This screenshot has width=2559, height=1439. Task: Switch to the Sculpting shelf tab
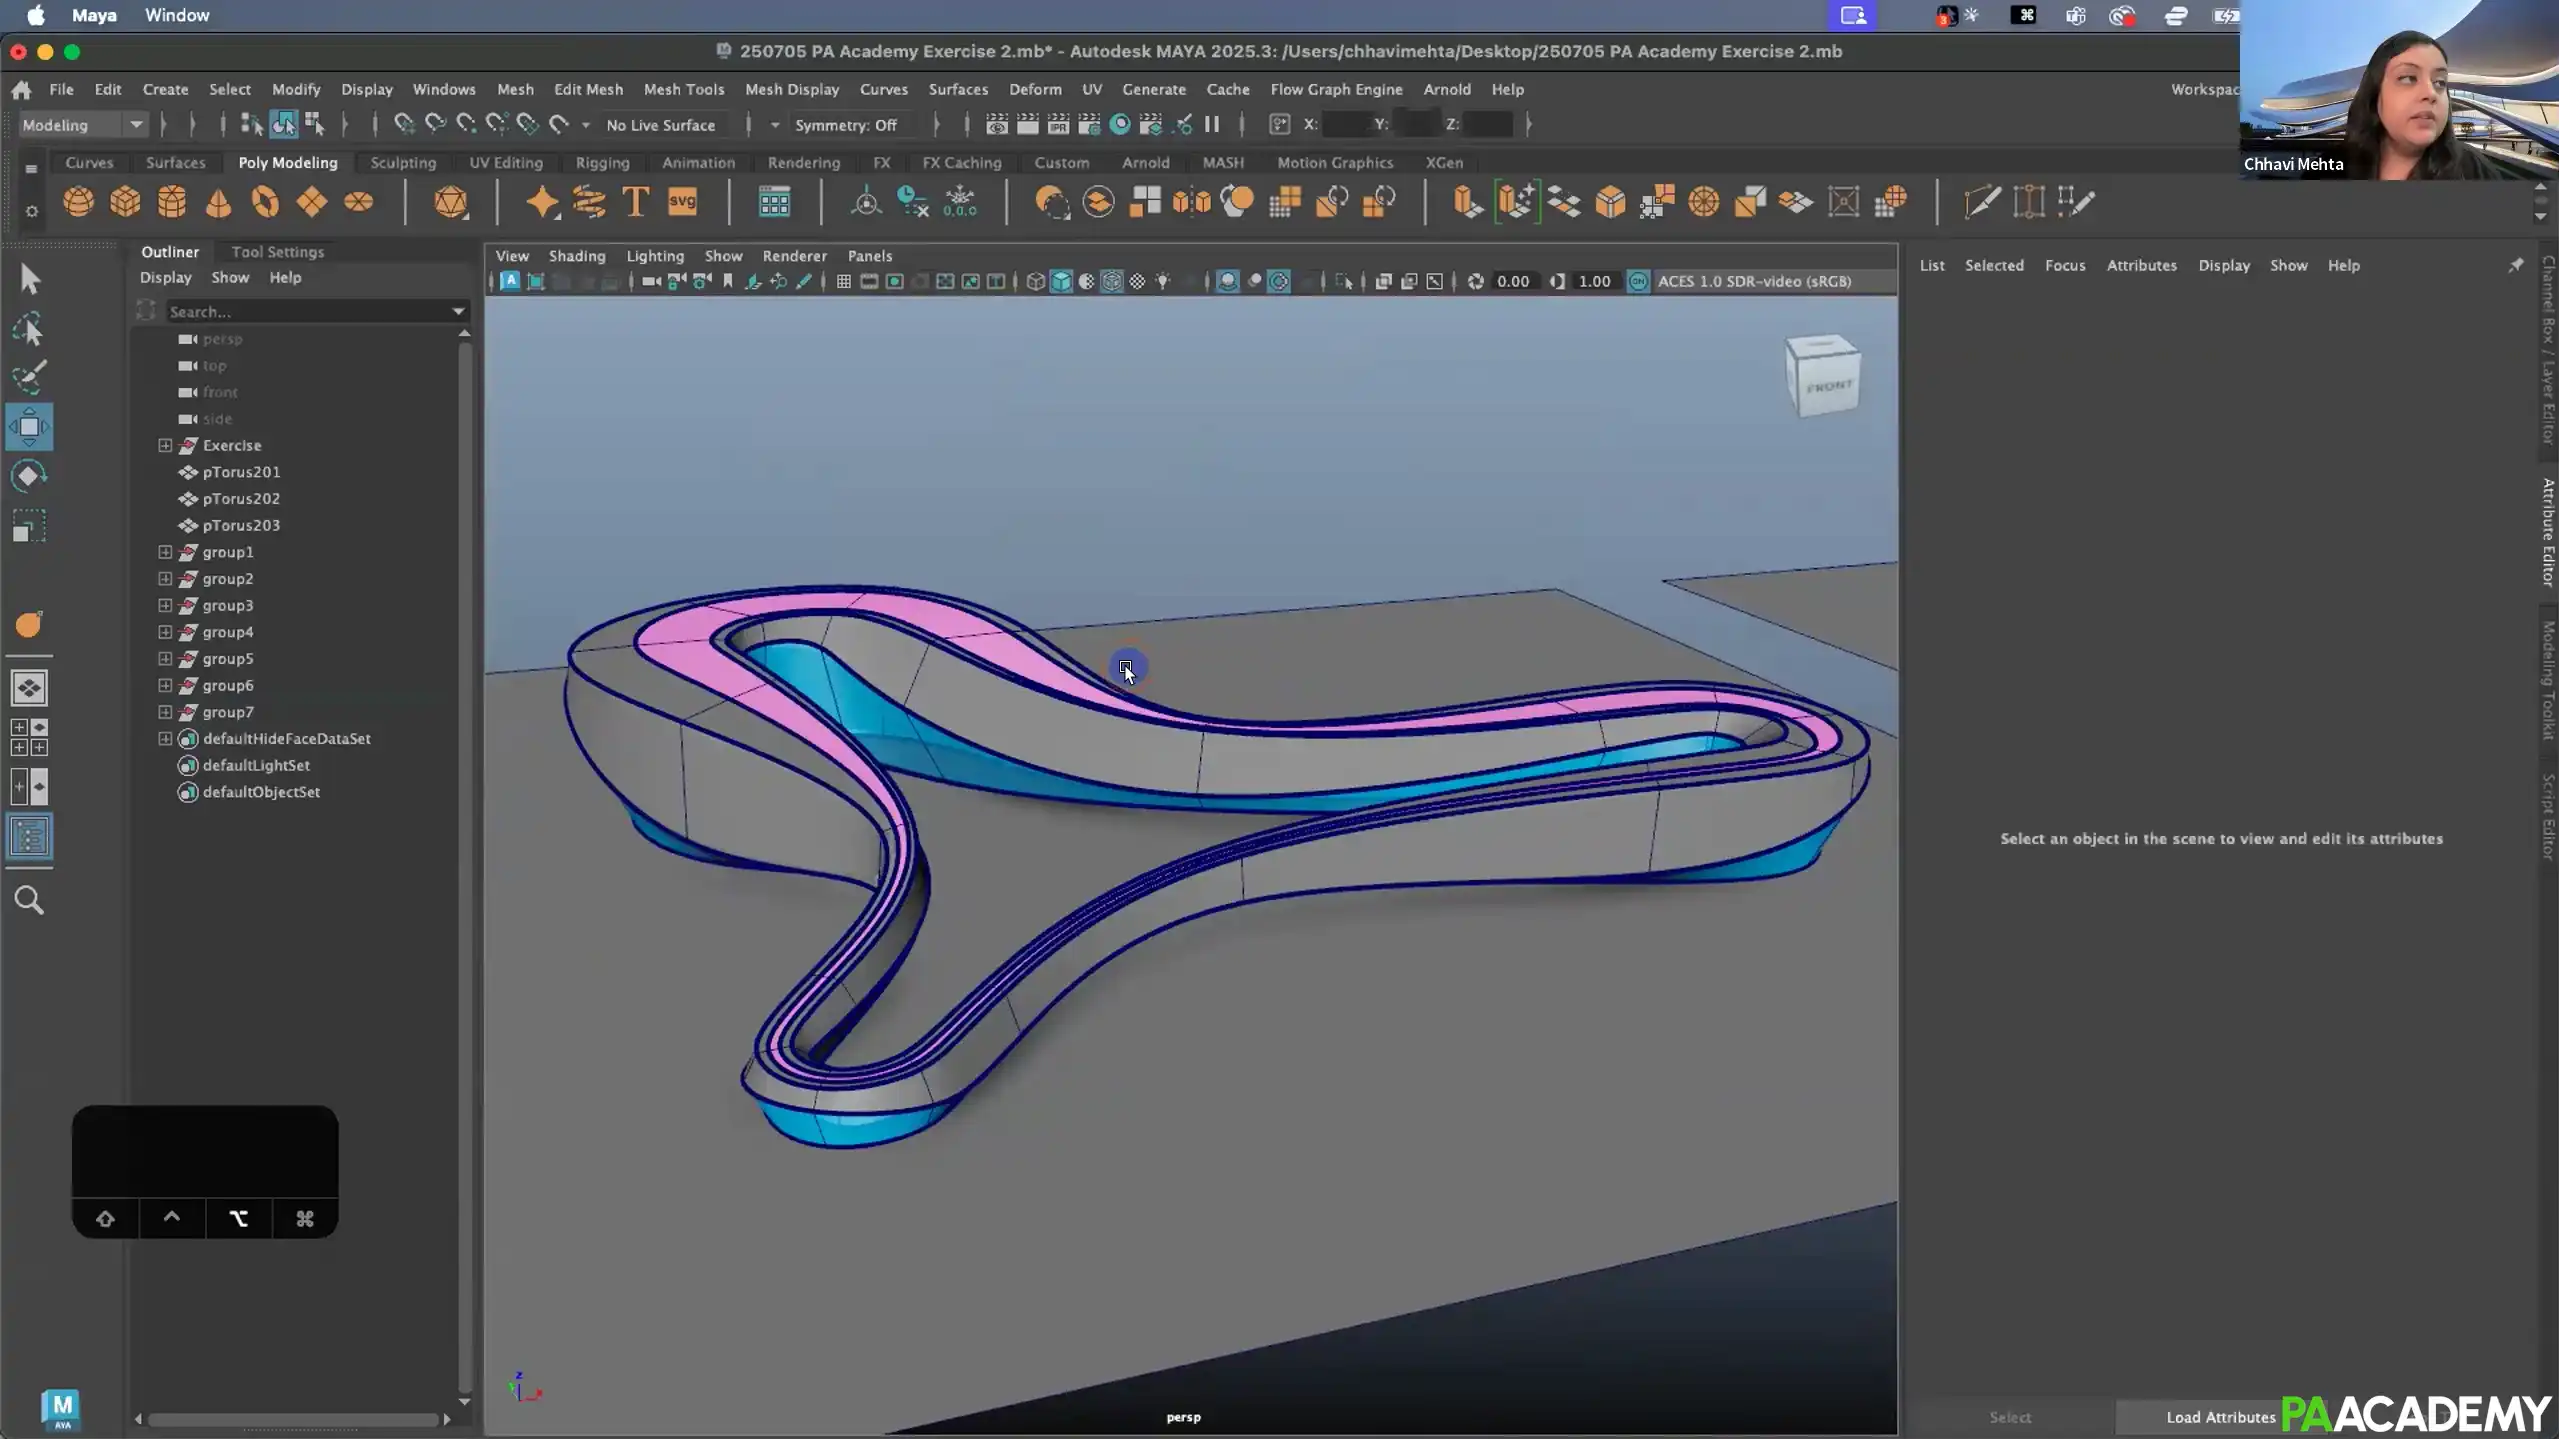point(401,162)
